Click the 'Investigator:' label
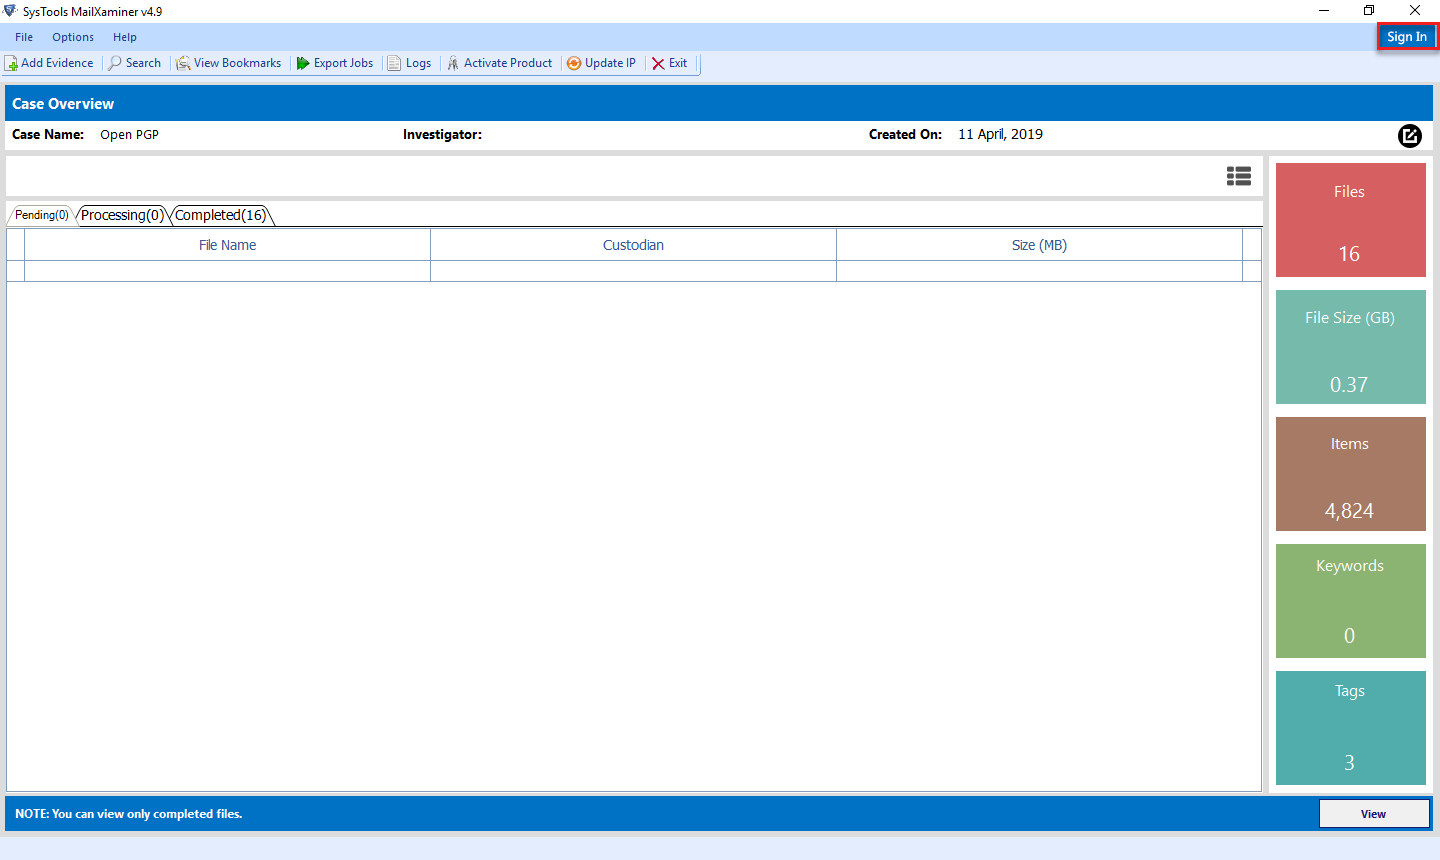Image resolution: width=1440 pixels, height=860 pixels. pos(442,134)
